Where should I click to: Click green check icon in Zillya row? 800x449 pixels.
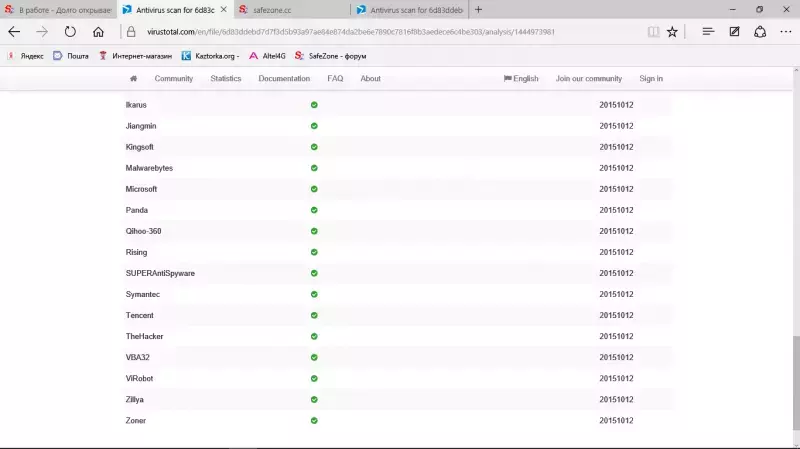tap(314, 400)
